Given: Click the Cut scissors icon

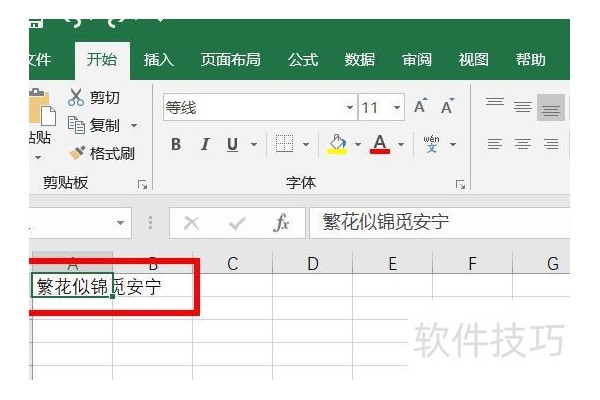Looking at the screenshot, I should [76, 97].
